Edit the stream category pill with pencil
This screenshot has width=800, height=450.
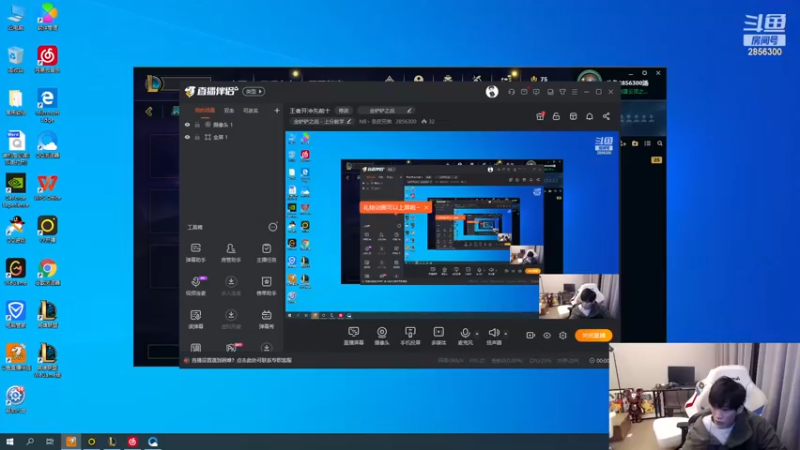[x=385, y=110]
